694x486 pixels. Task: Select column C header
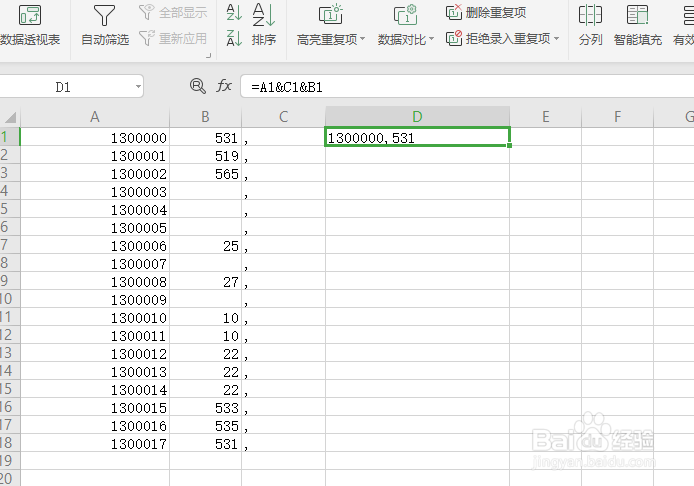[x=283, y=117]
